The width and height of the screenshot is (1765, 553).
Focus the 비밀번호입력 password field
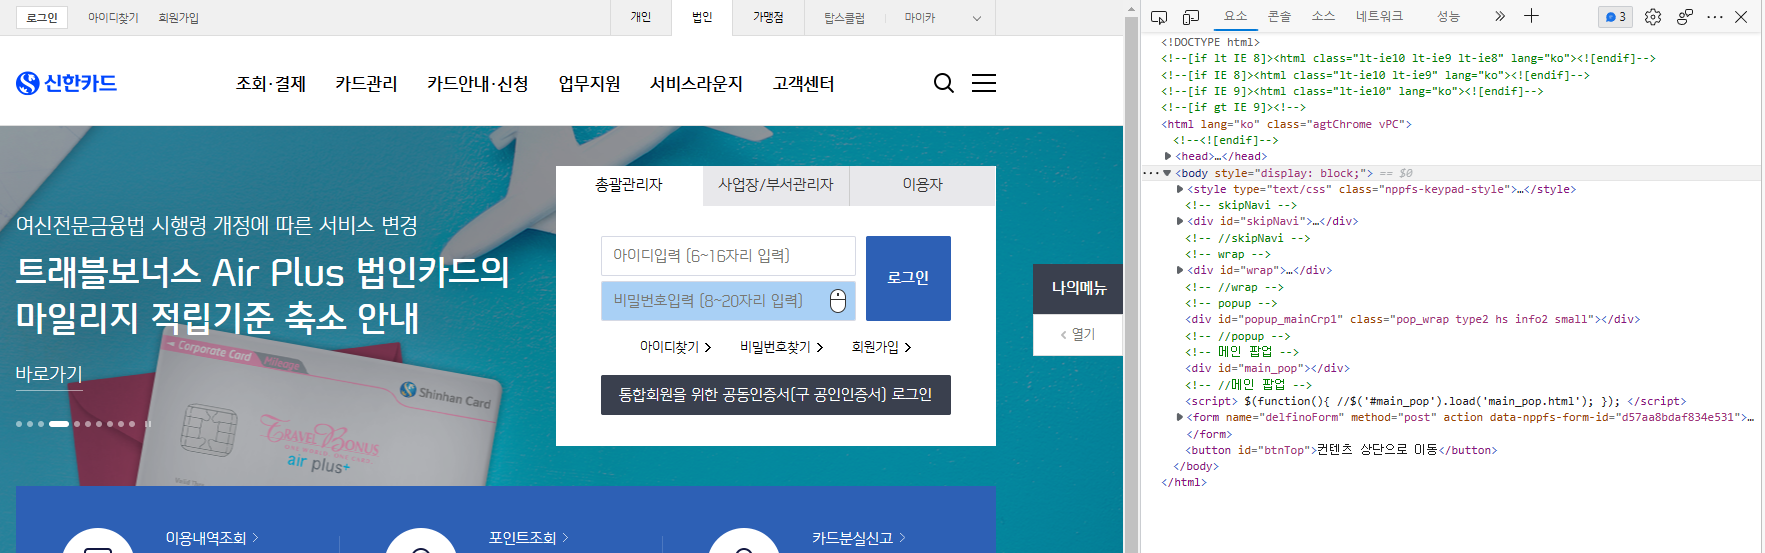[728, 301]
